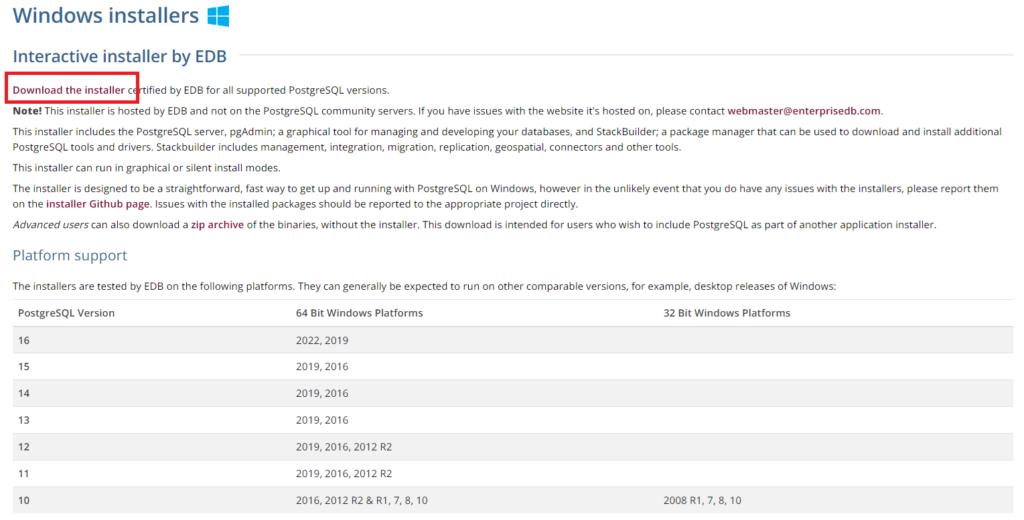The width and height of the screenshot is (1024, 520).
Task: Select version 12 table cell
Action: pyautogui.click(x=24, y=447)
